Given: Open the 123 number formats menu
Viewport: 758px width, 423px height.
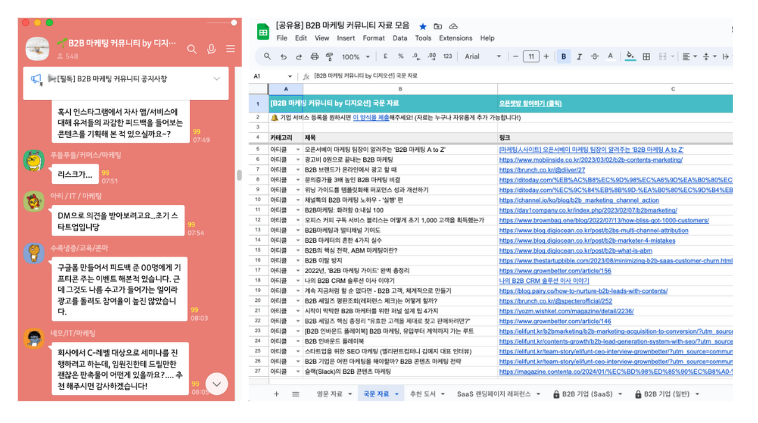Looking at the screenshot, I should click(448, 57).
